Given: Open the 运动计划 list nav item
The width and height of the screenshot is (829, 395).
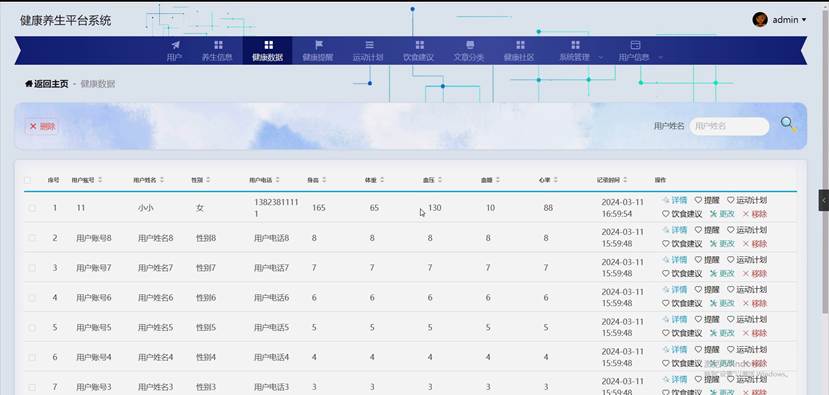Looking at the screenshot, I should point(368,51).
